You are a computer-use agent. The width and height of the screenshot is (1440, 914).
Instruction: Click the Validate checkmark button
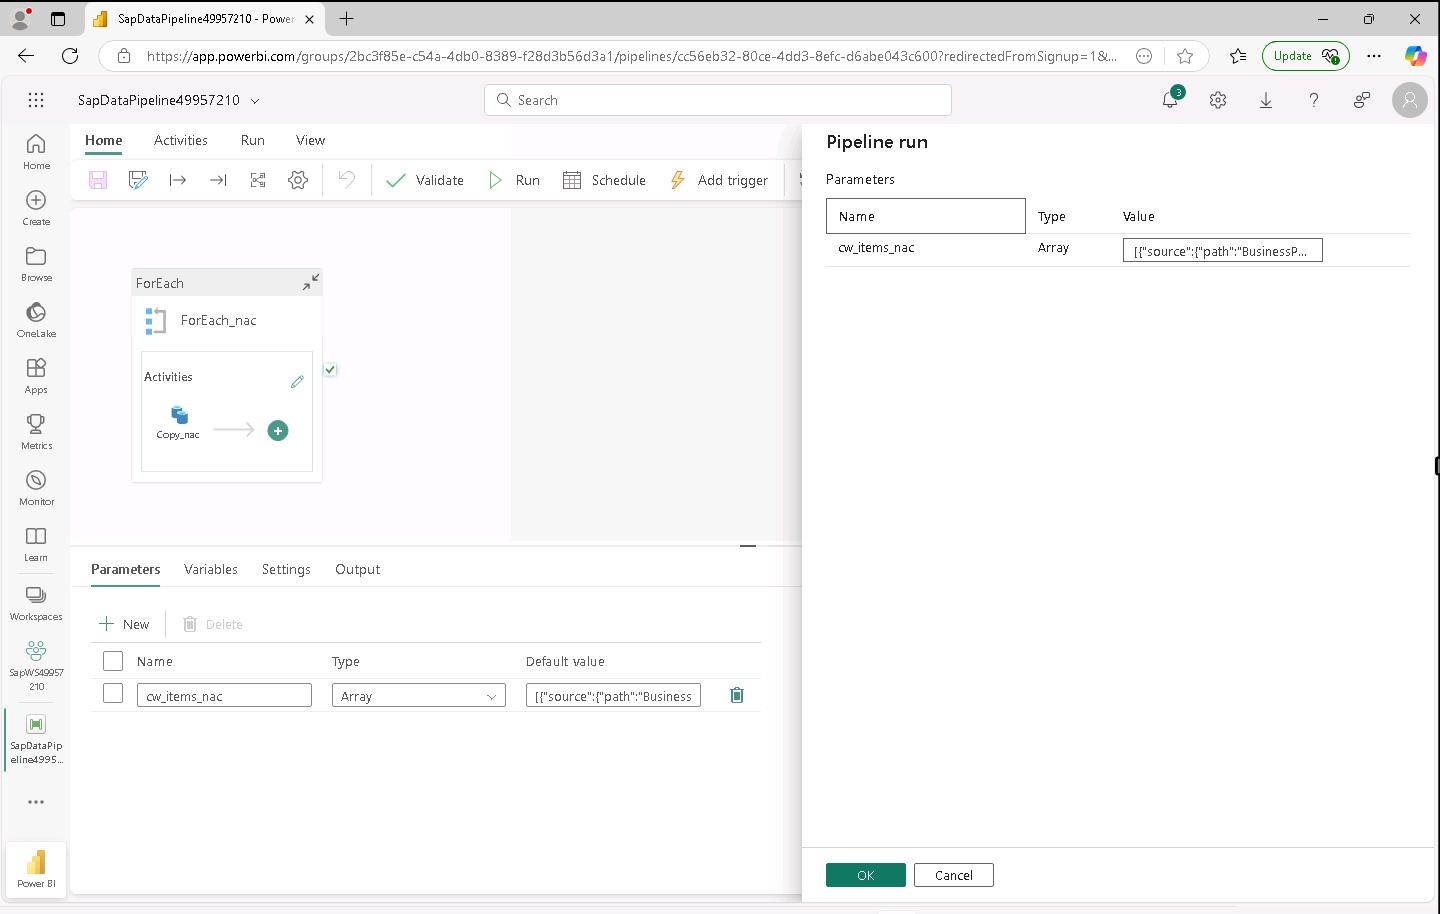coord(425,180)
